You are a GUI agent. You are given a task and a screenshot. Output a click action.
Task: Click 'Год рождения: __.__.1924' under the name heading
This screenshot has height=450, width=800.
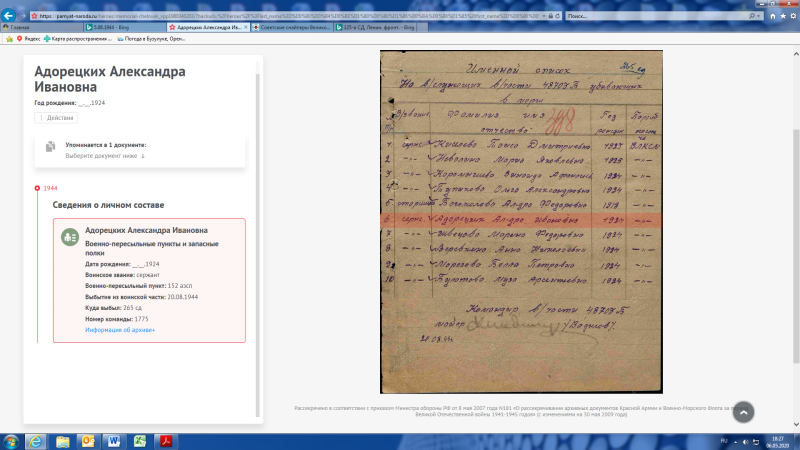tap(70, 103)
